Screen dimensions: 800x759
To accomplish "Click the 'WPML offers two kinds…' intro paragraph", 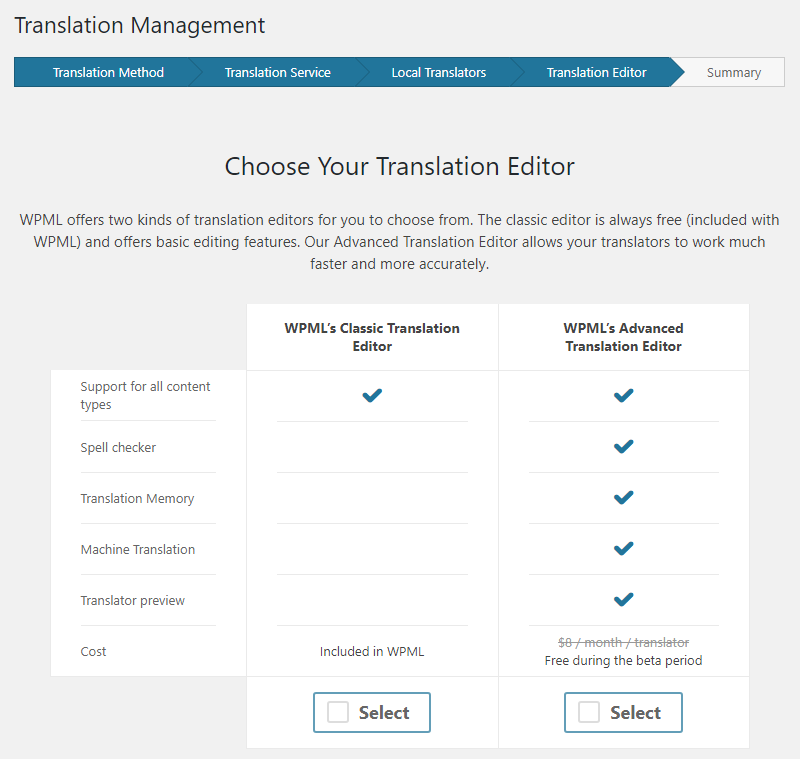I will coord(399,242).
